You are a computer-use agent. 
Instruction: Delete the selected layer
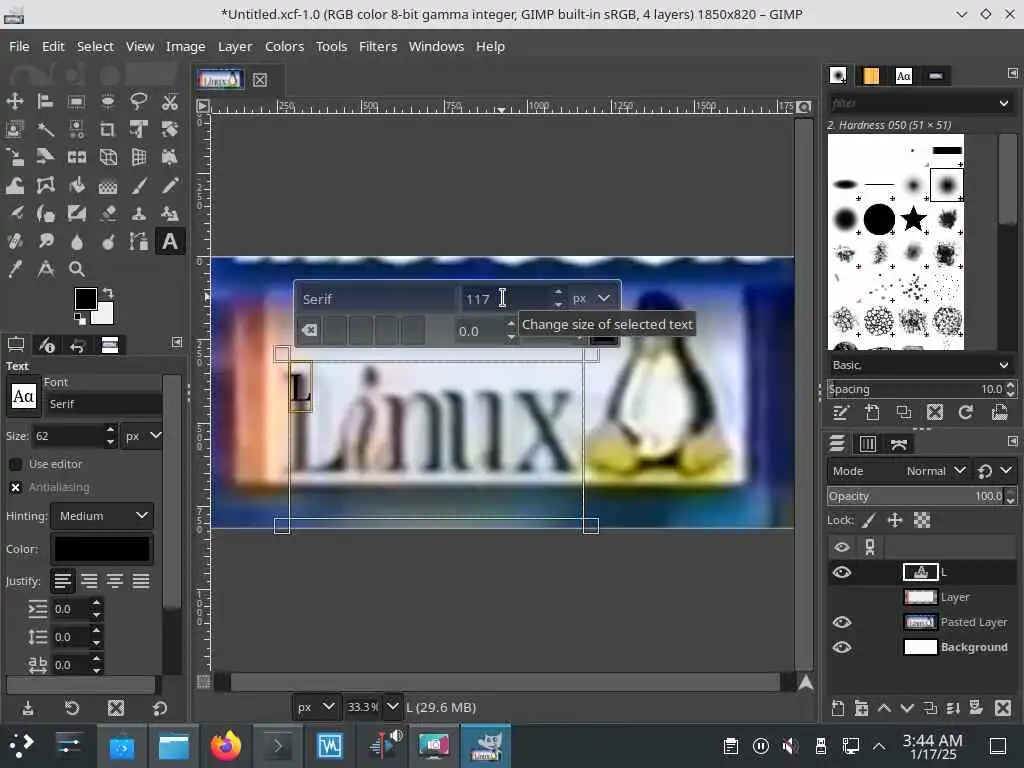(x=1002, y=708)
